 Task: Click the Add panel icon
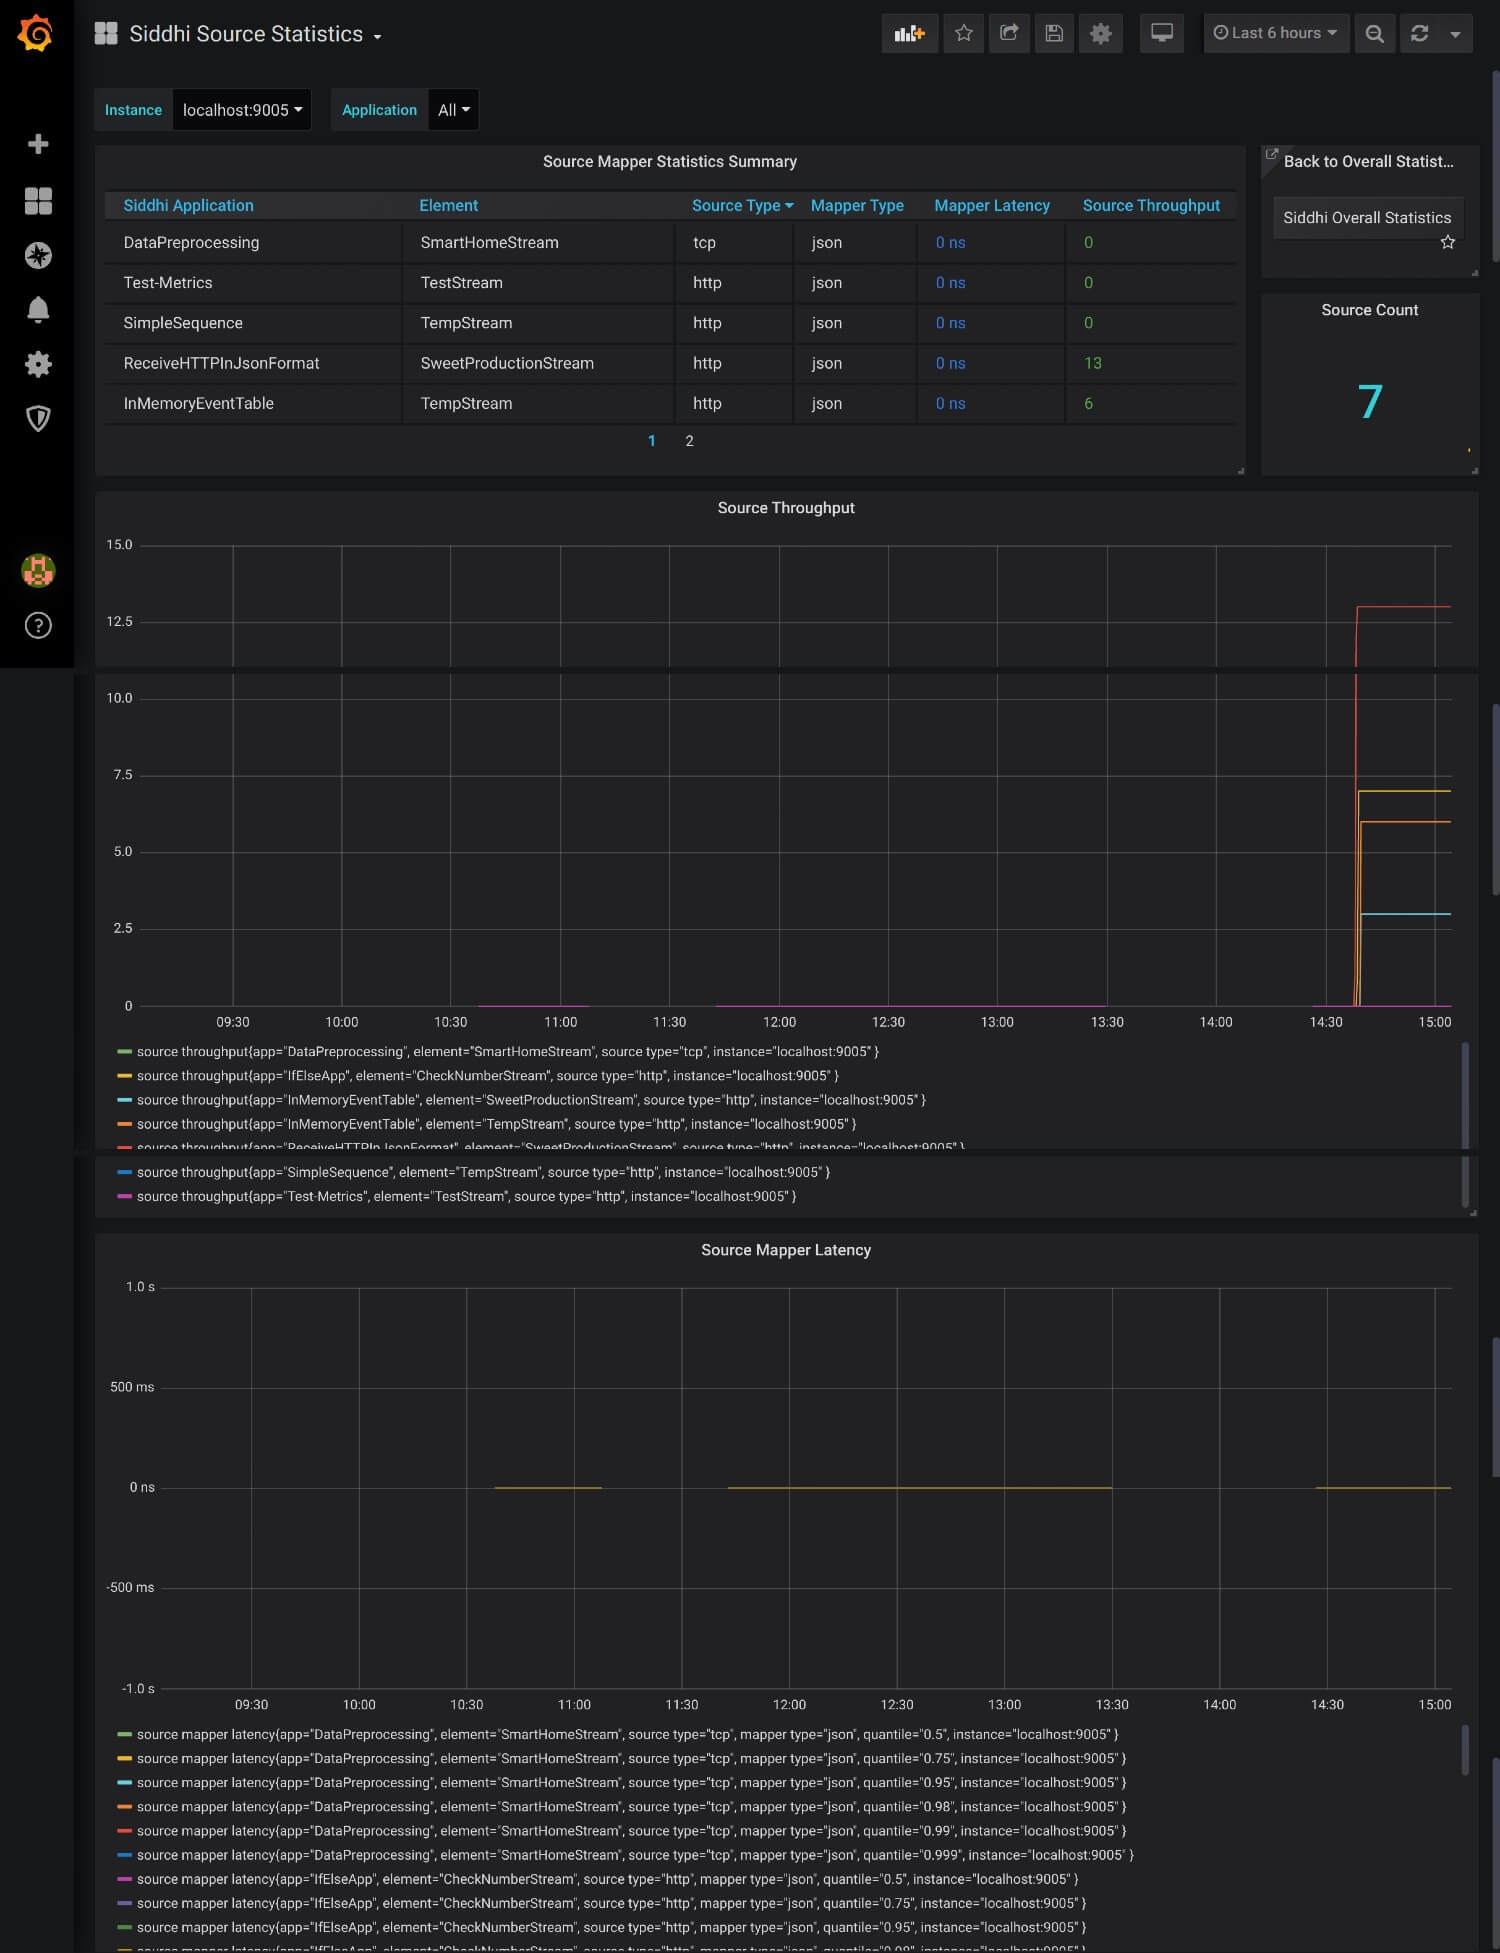coord(909,33)
